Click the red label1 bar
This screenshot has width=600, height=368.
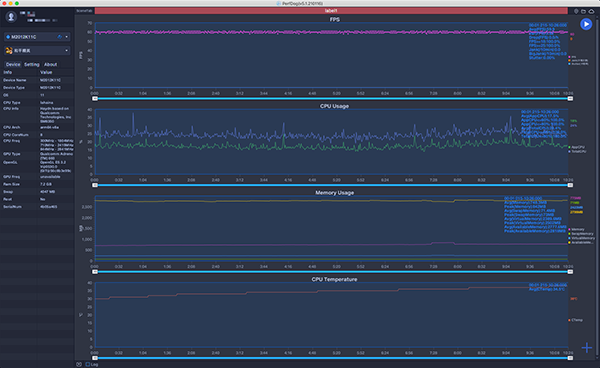pyautogui.click(x=331, y=11)
